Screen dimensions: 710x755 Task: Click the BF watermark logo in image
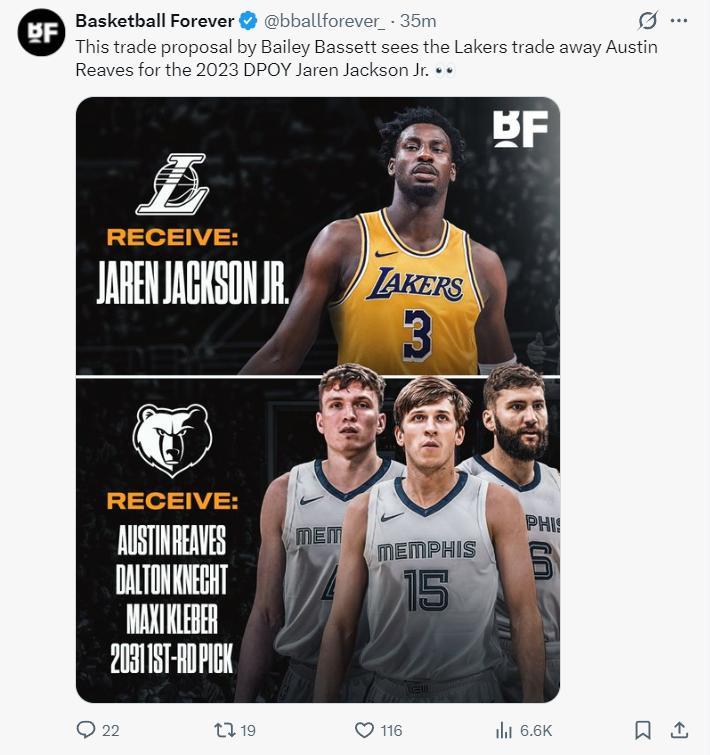(x=520, y=129)
